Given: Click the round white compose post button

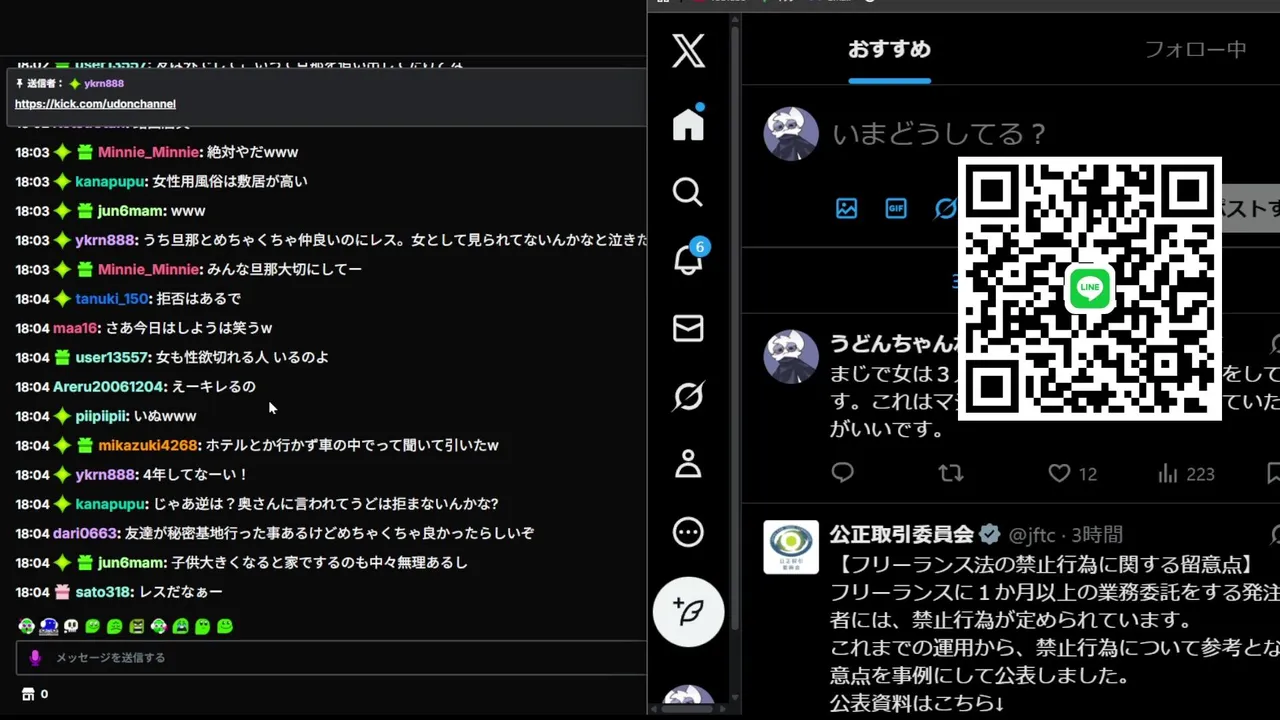Looking at the screenshot, I should pyautogui.click(x=689, y=611).
